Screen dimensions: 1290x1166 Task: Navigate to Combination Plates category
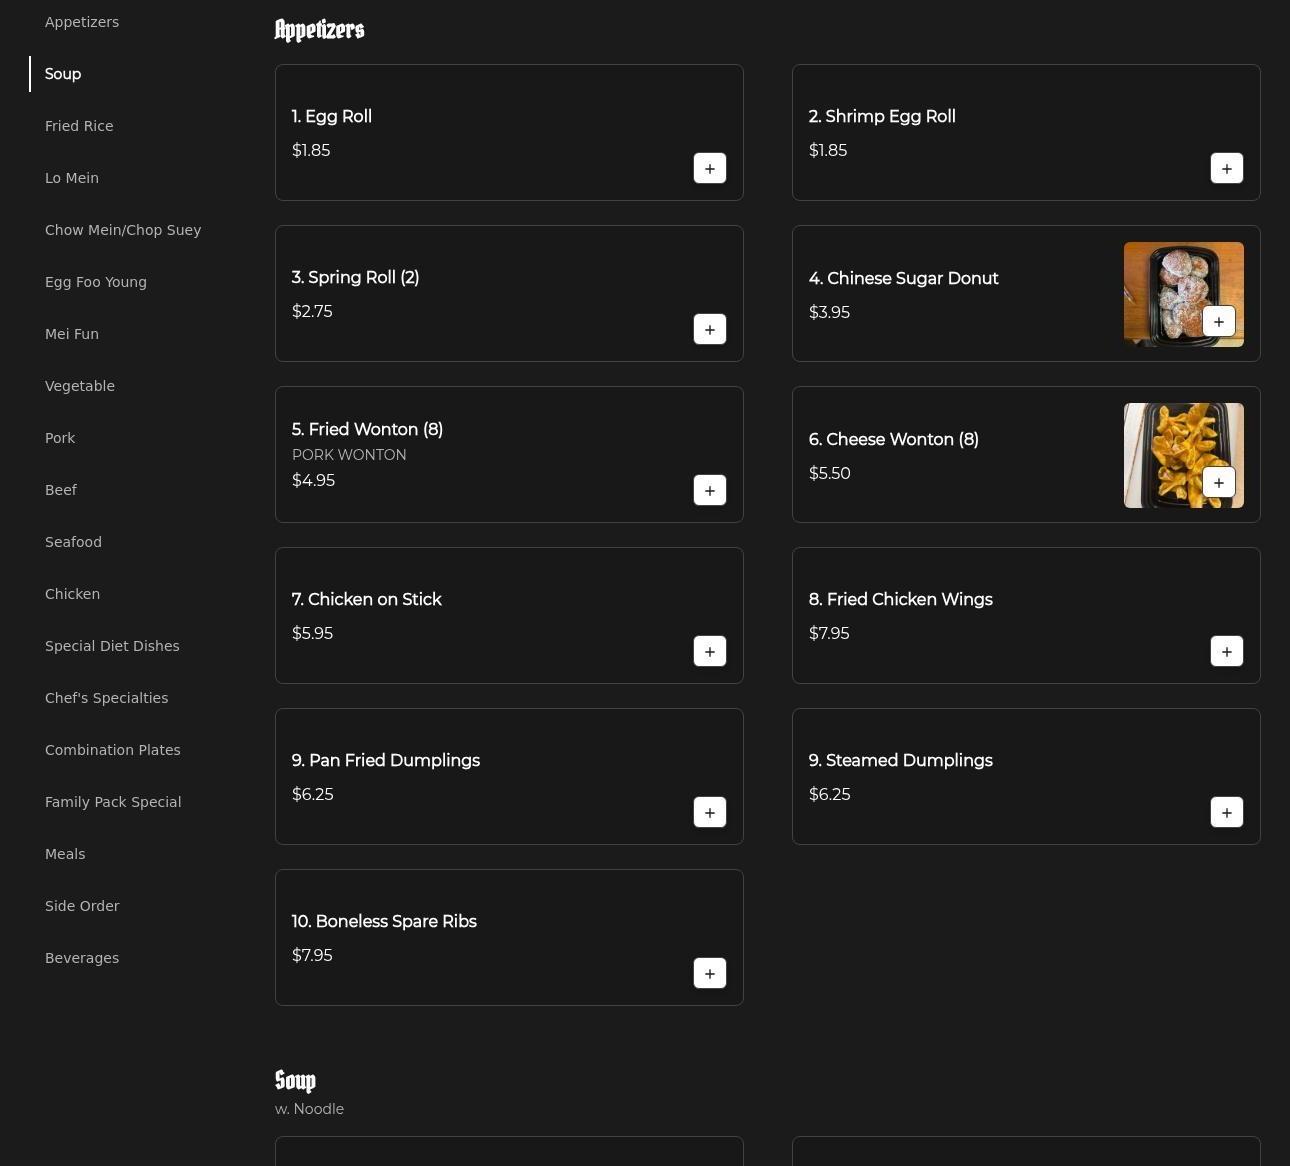112,750
